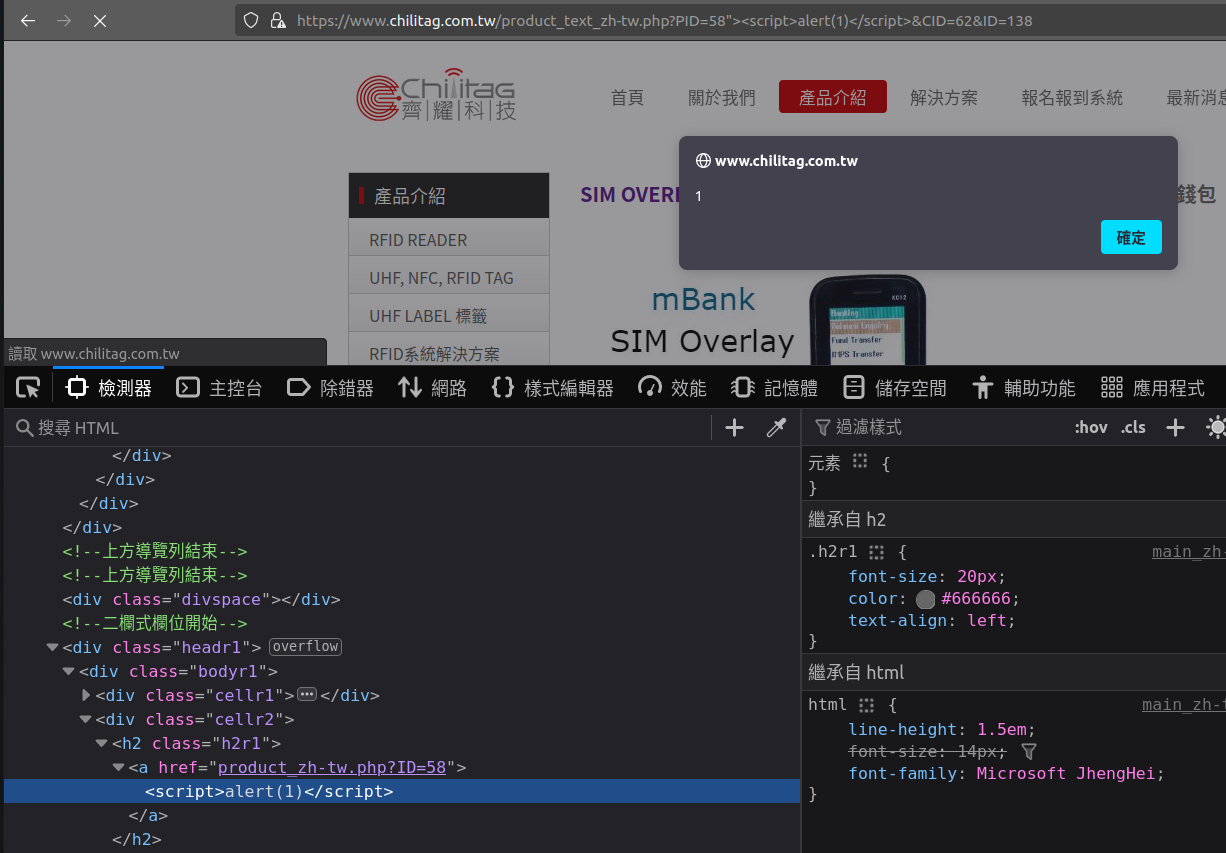This screenshot has width=1226, height=853.
Task: Click the ellipsis badge in cellr1 node
Action: (x=307, y=695)
